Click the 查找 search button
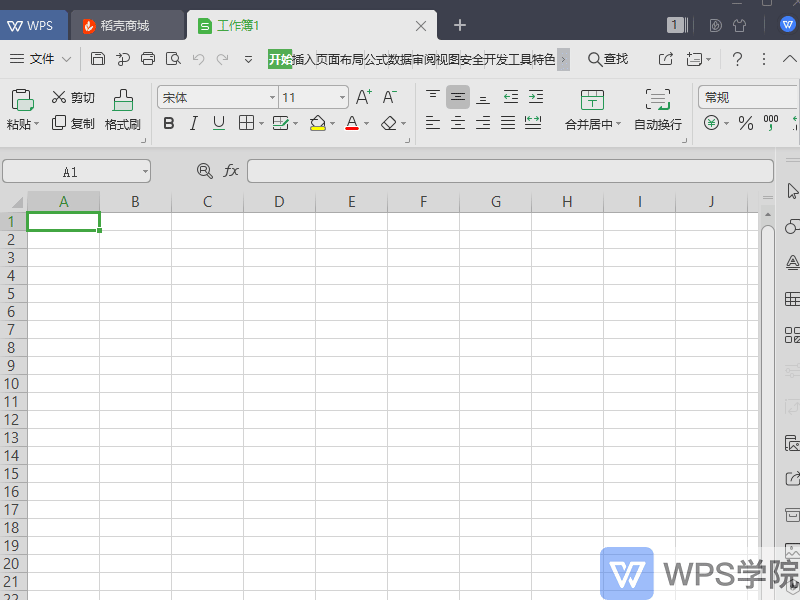Viewport: 800px width, 600px height. click(x=608, y=59)
